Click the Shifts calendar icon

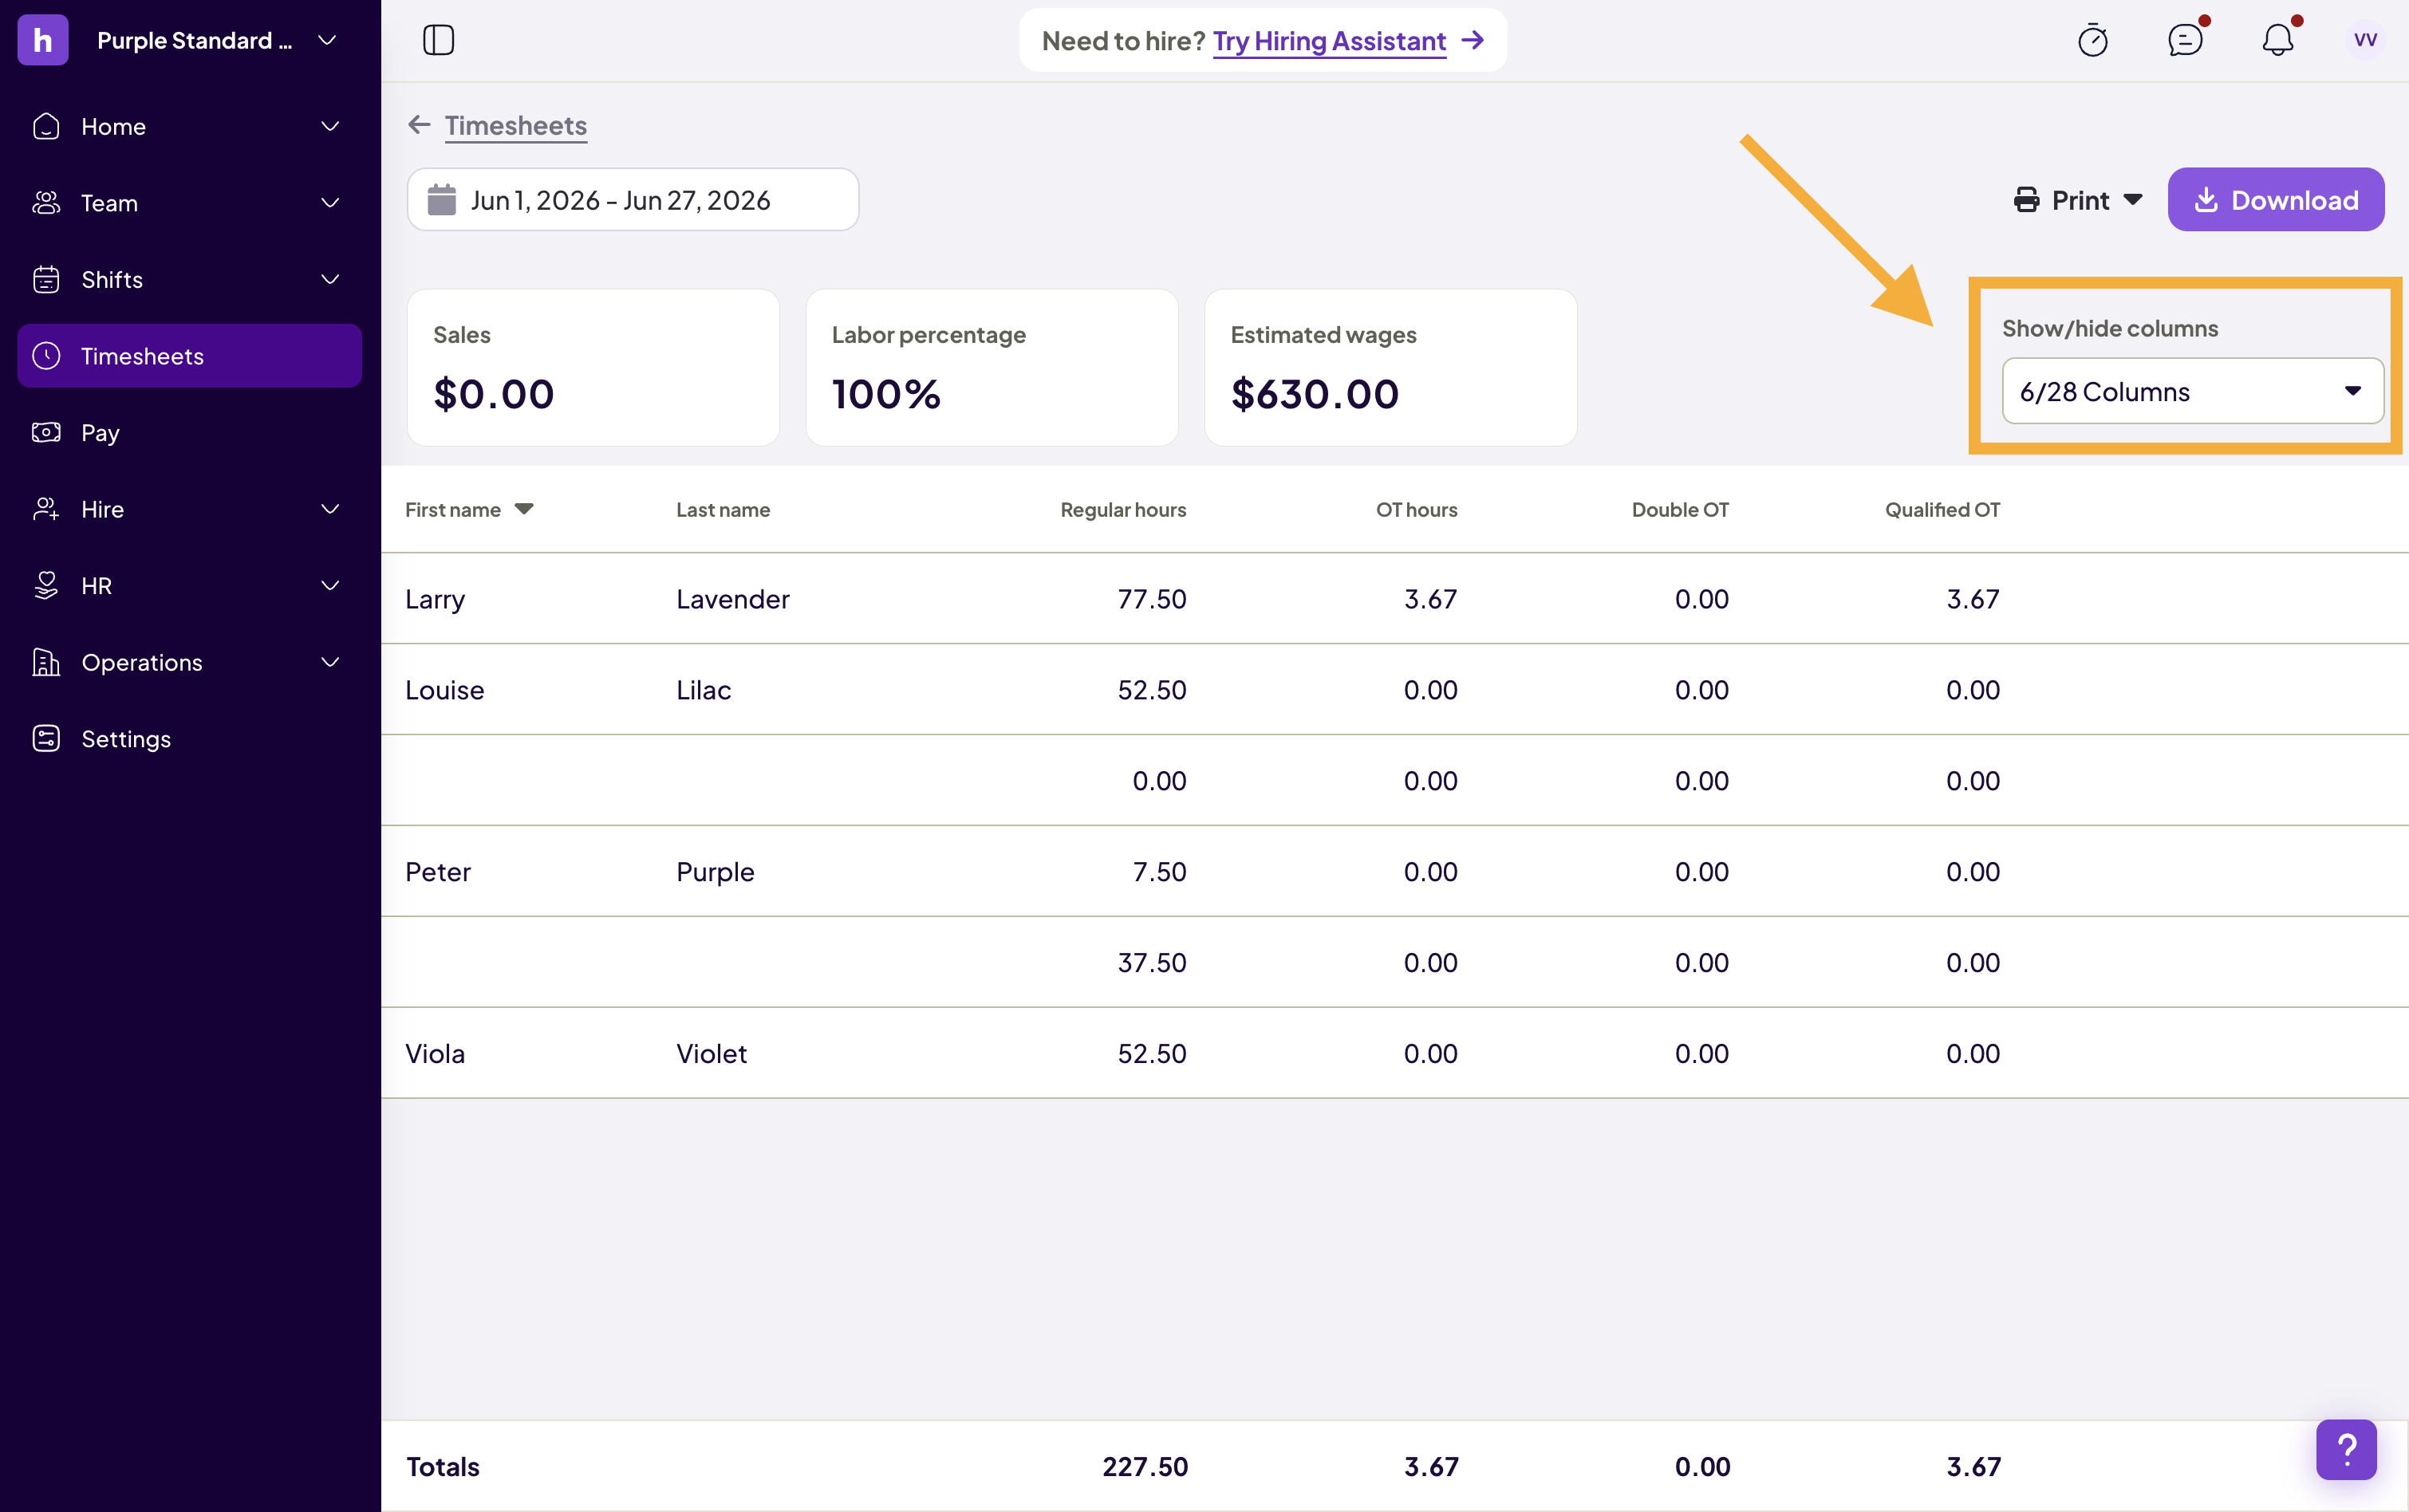(46, 279)
